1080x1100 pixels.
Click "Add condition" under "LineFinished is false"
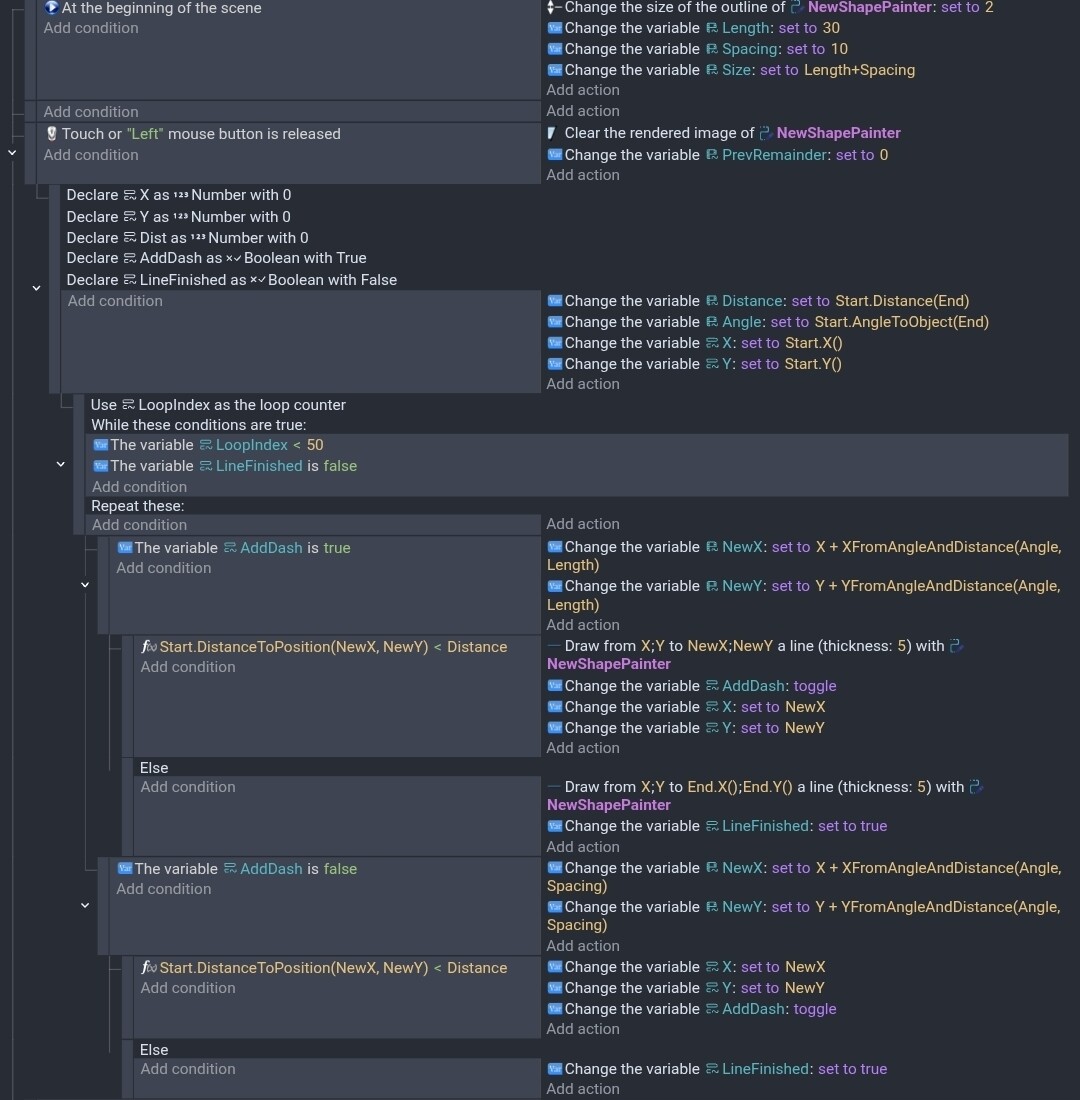(x=139, y=487)
